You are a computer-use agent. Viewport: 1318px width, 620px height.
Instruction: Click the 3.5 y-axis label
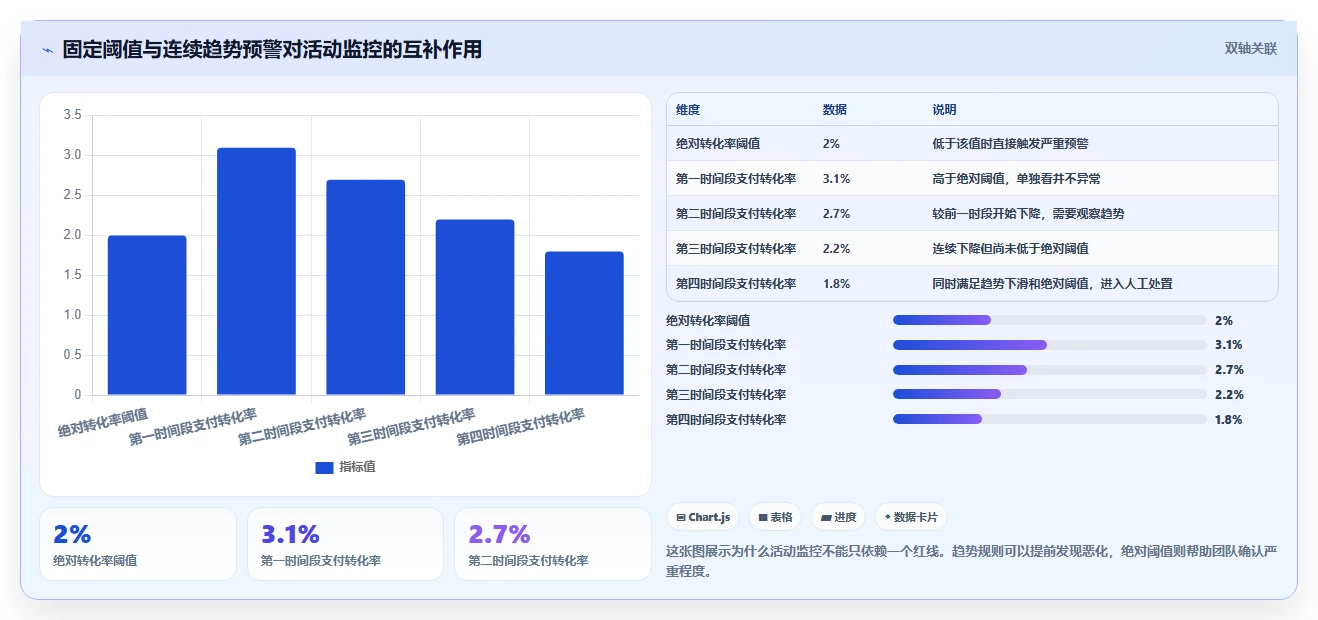pyautogui.click(x=72, y=115)
